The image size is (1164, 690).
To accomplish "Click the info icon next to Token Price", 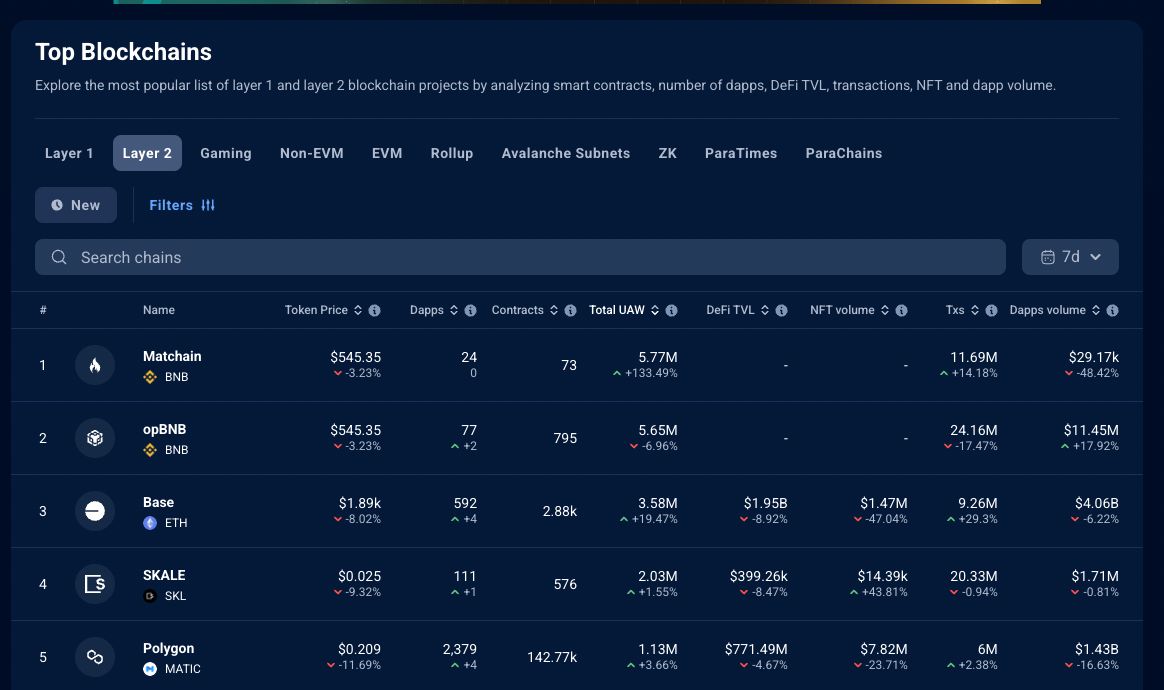I will [374, 311].
